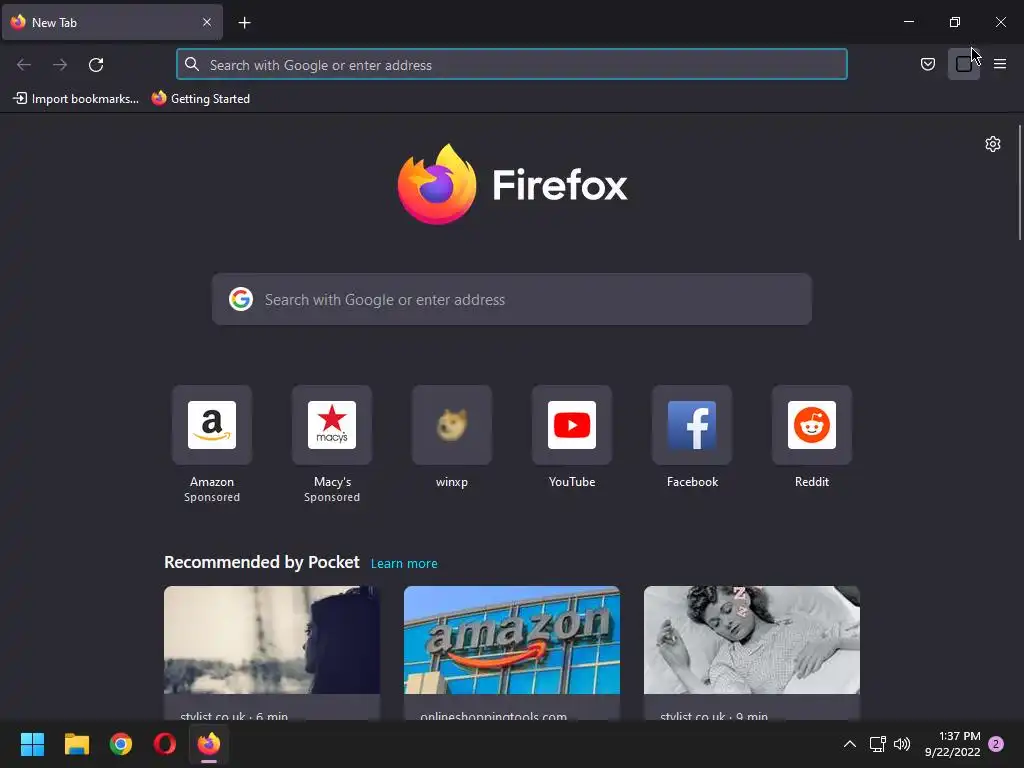Expand hidden system tray icons chevron

(850, 744)
